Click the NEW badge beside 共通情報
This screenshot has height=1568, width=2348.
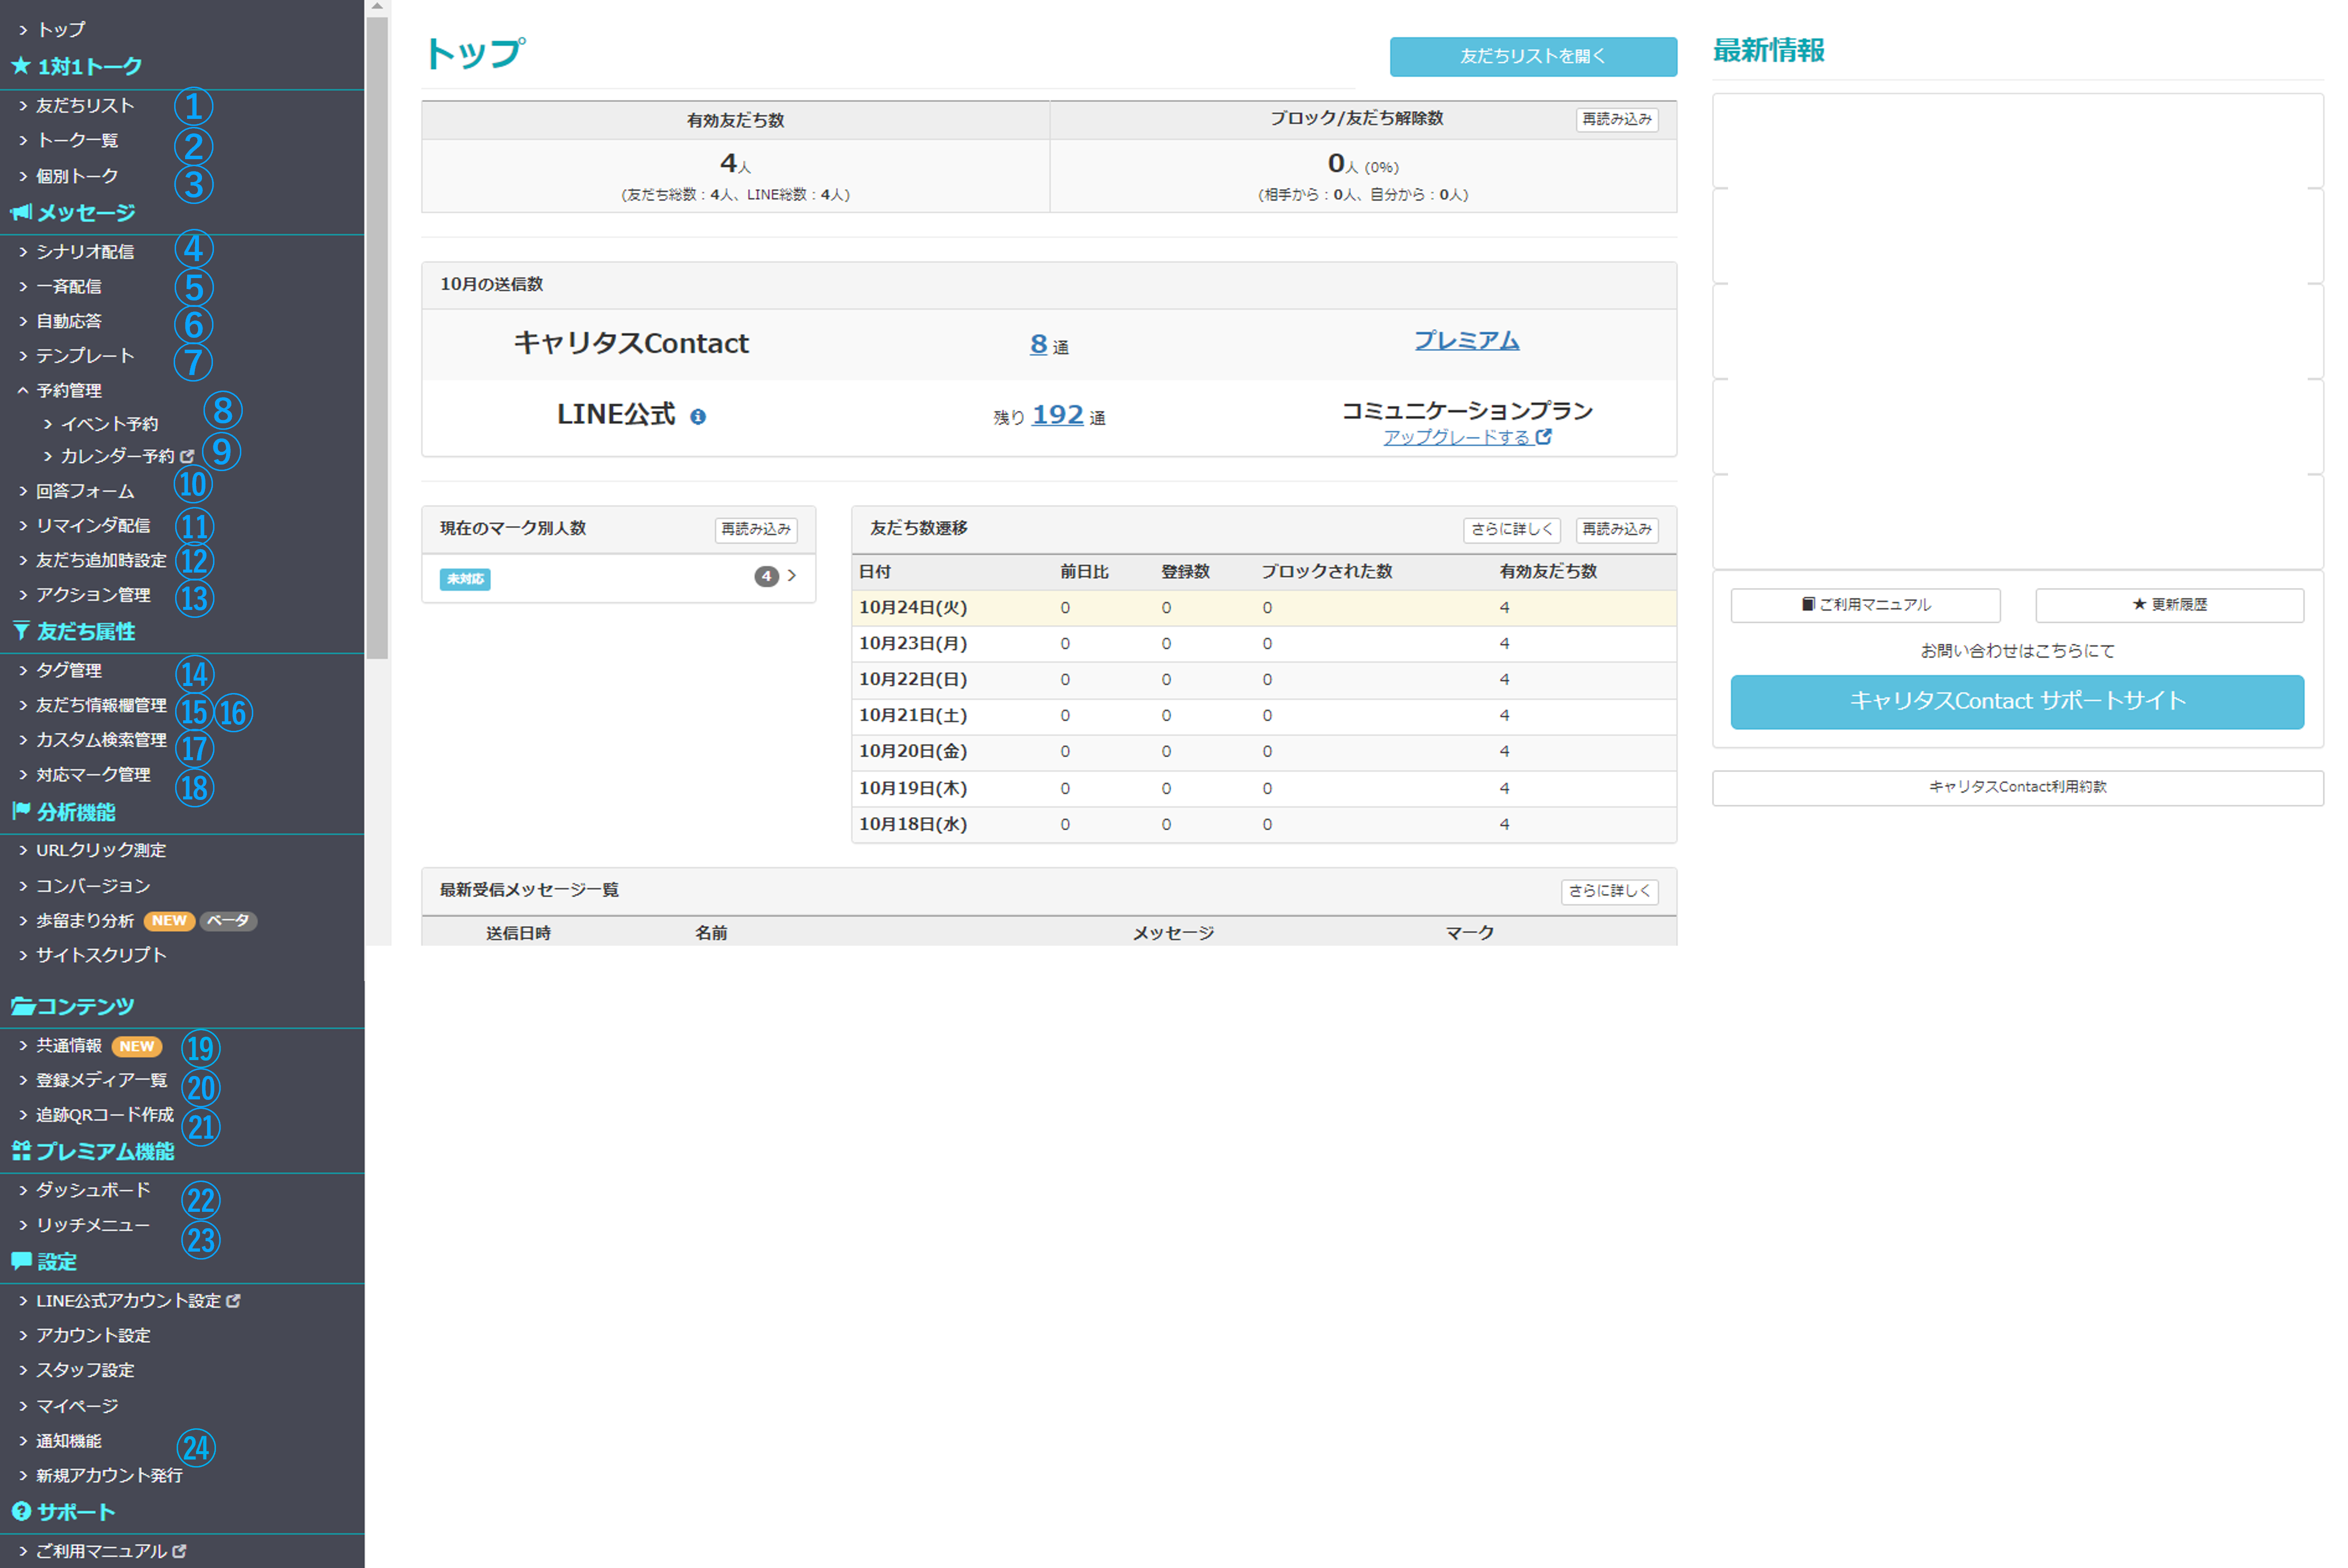pyautogui.click(x=137, y=1046)
